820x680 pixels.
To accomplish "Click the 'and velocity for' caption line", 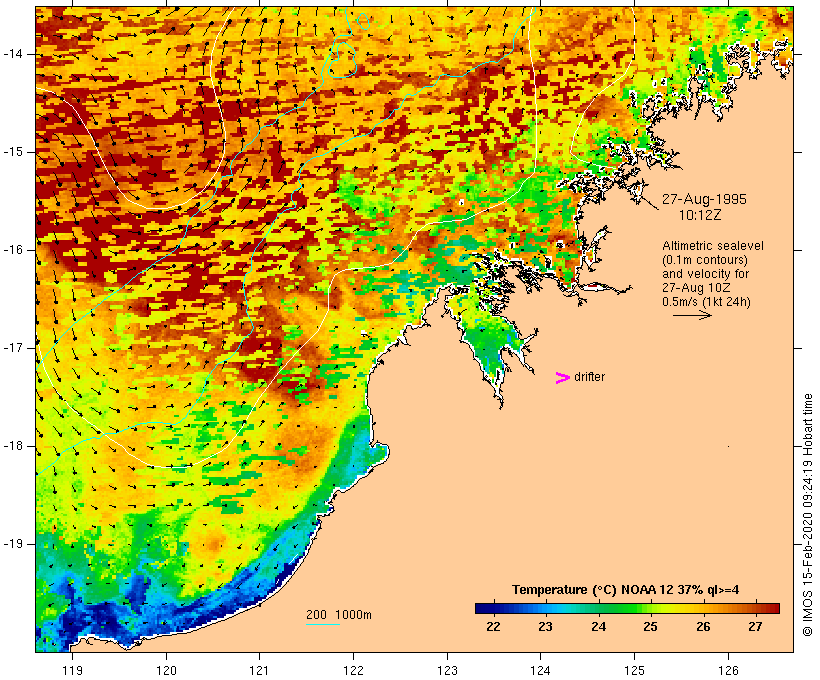I will point(705,274).
